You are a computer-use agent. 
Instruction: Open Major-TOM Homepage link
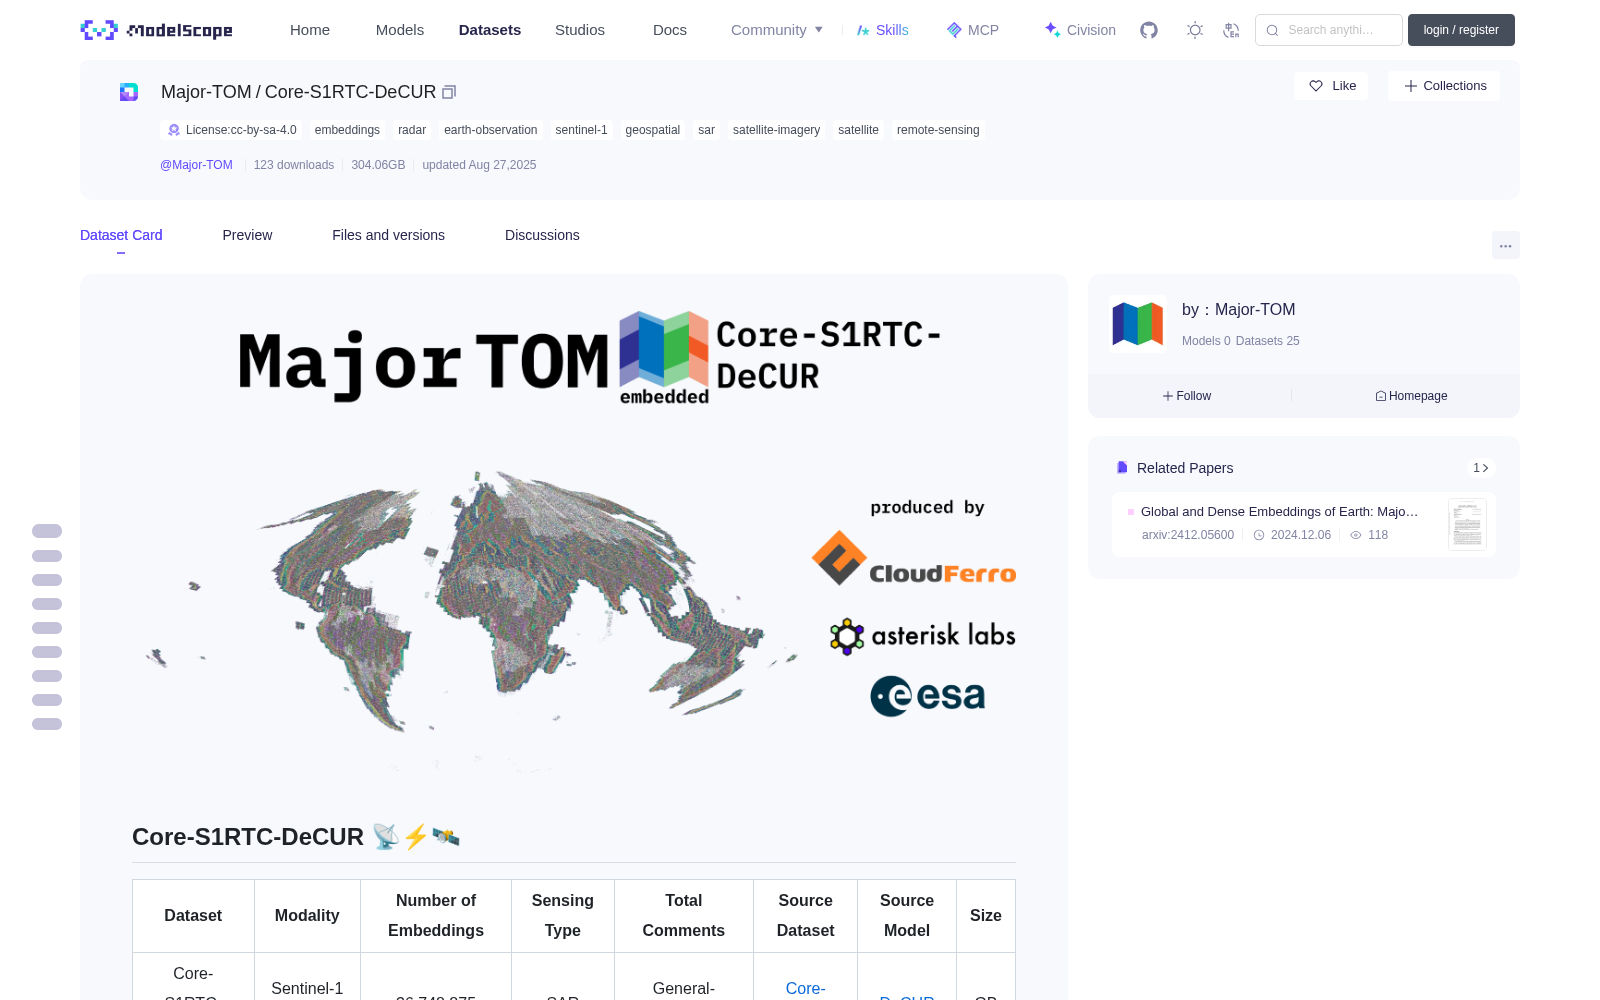1411,396
